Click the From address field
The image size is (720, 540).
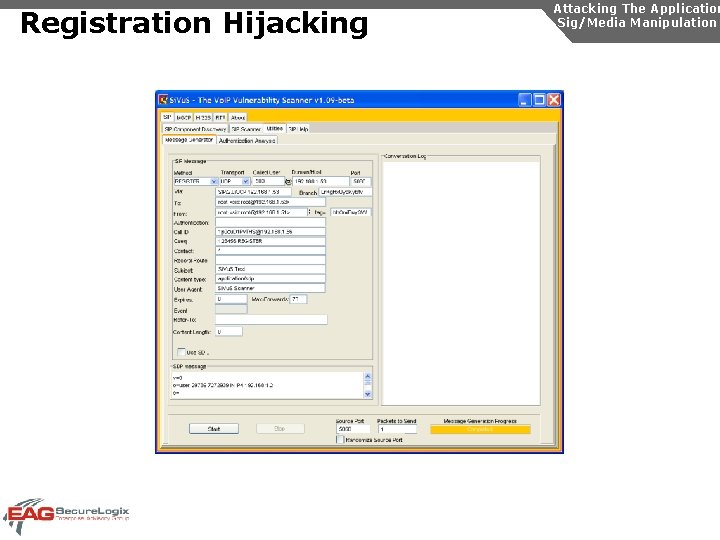(261, 212)
